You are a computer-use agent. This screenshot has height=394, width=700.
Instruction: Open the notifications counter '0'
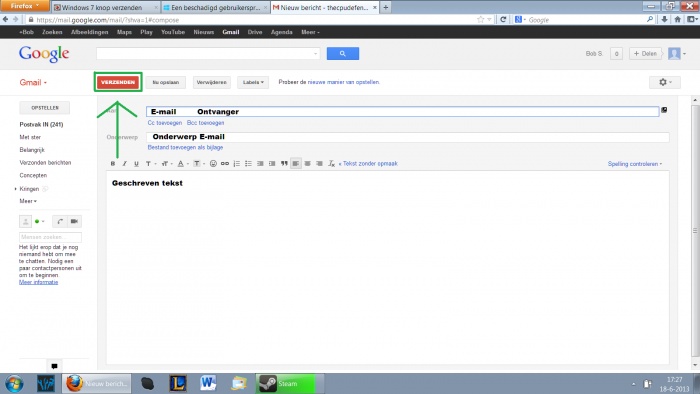[x=617, y=54]
